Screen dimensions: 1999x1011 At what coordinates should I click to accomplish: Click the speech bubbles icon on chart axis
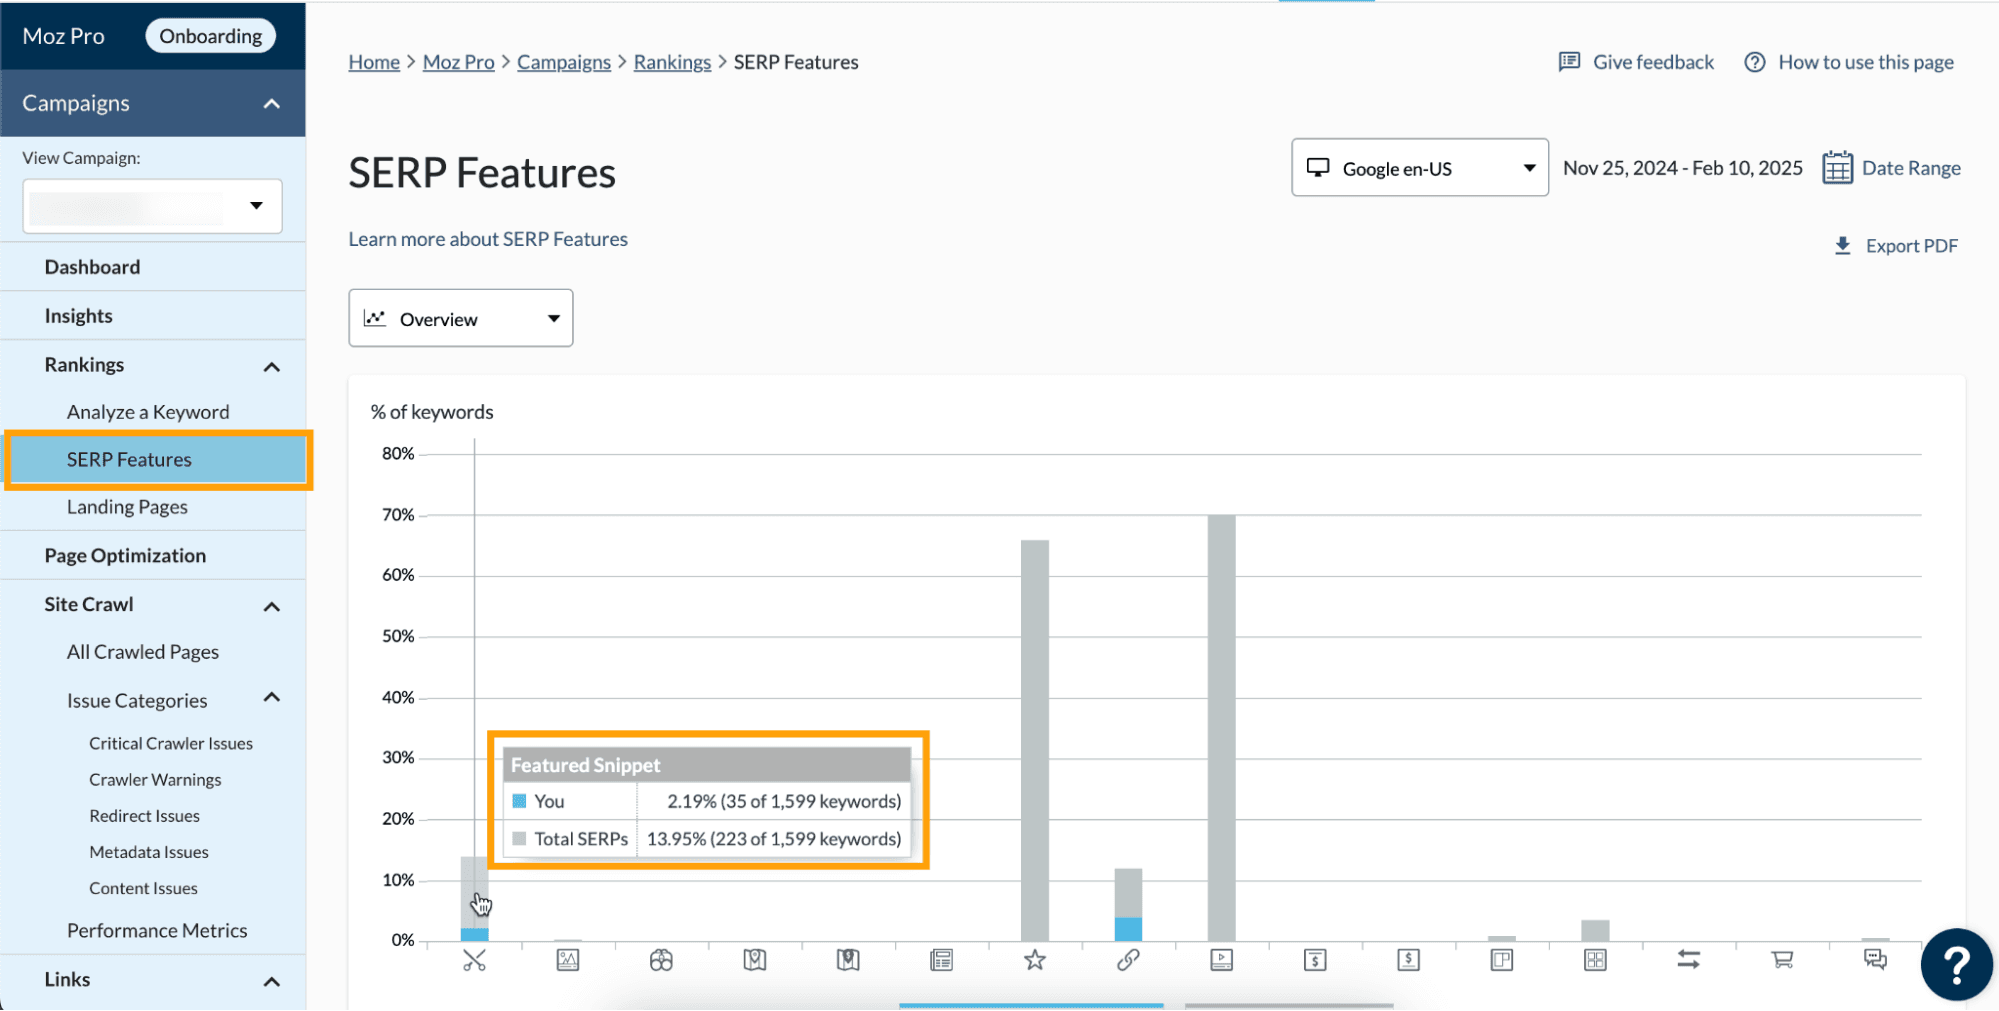tap(1875, 961)
